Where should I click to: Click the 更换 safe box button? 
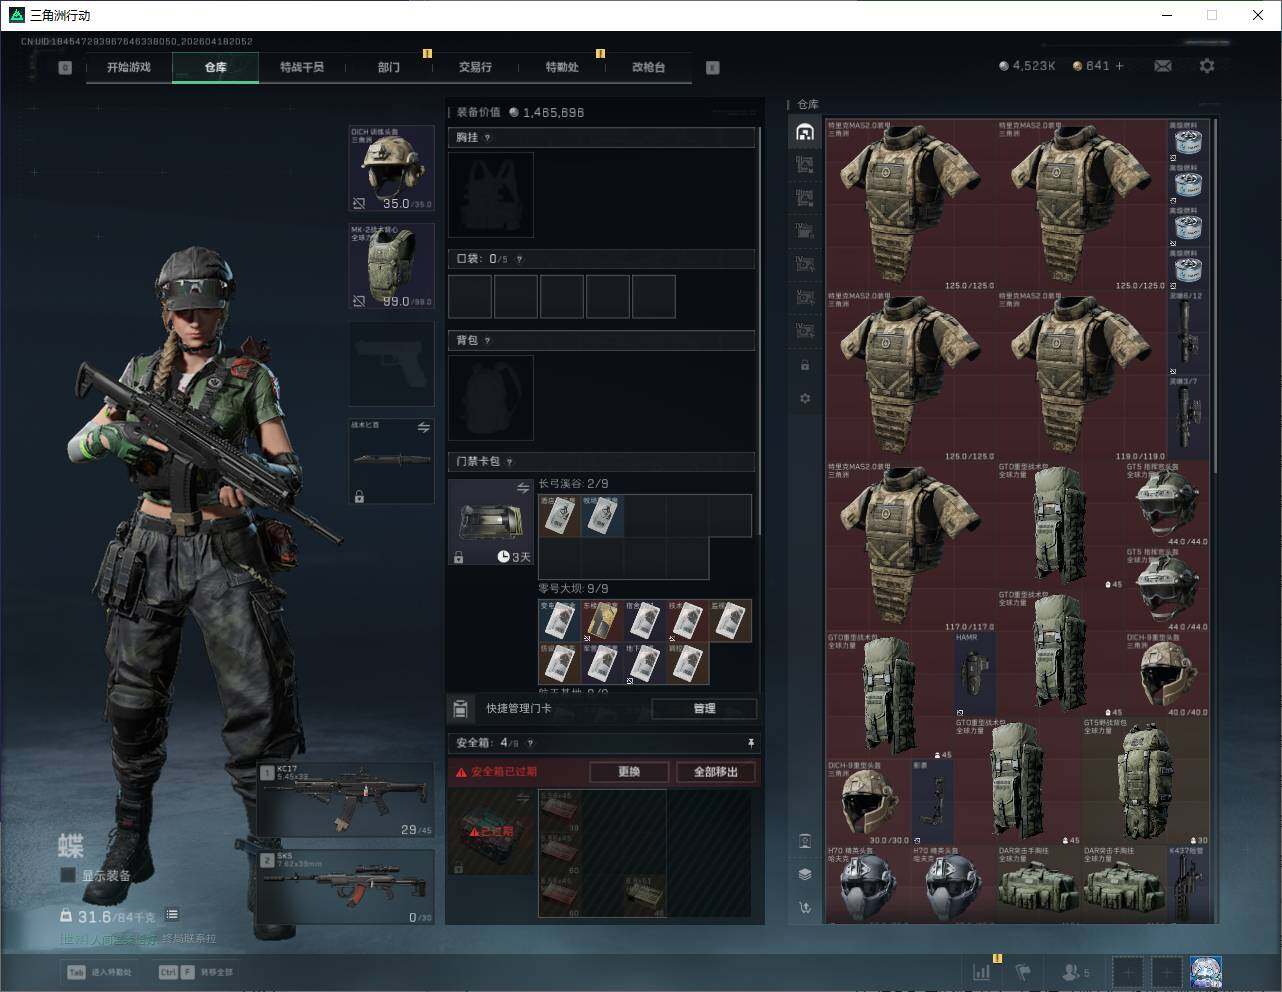tap(629, 772)
